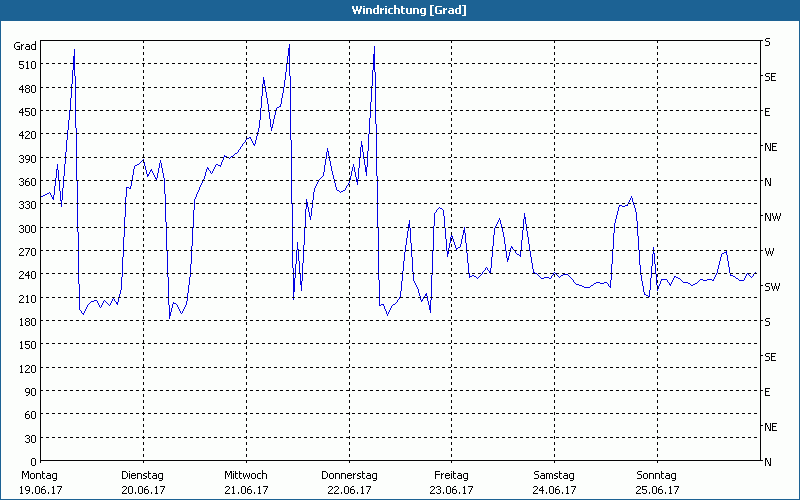Select the Donnerstag day label
The image size is (800, 500).
pos(349,476)
